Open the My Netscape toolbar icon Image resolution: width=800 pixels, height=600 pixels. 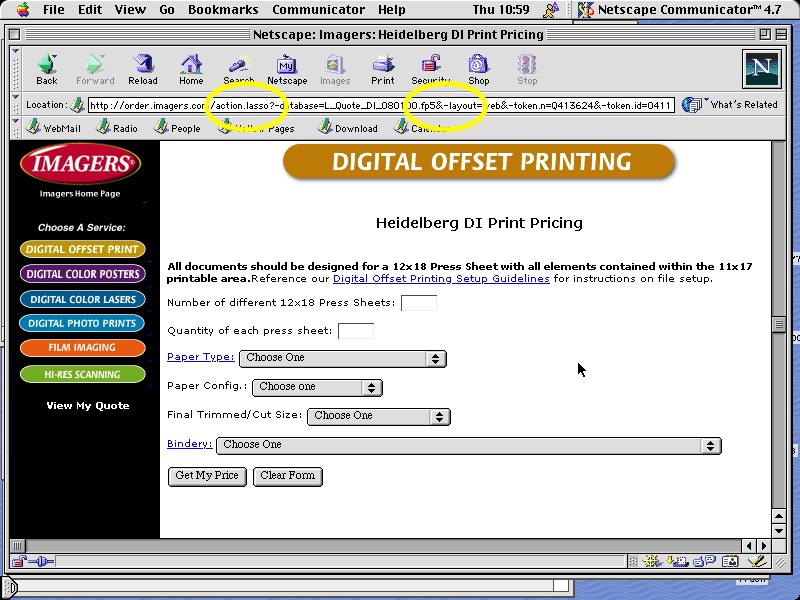pyautogui.click(x=287, y=69)
